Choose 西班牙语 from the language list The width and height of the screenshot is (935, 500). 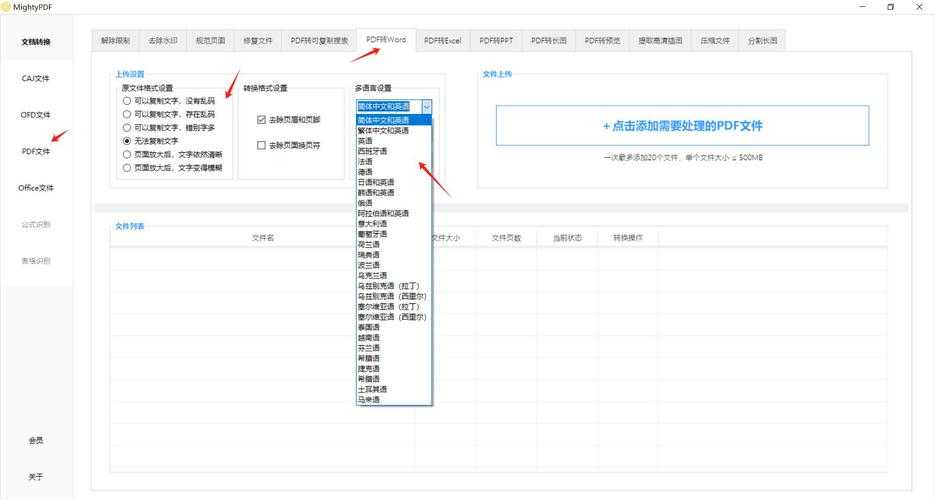(394, 151)
